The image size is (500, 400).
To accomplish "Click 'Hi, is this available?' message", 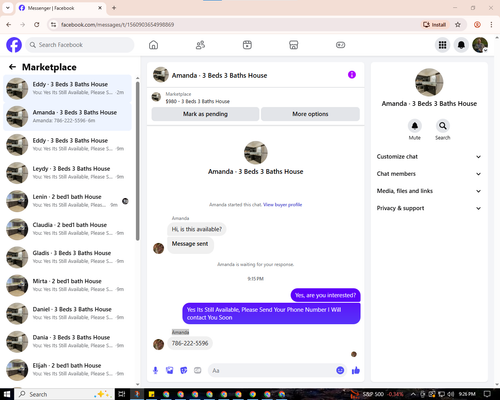I will click(197, 229).
